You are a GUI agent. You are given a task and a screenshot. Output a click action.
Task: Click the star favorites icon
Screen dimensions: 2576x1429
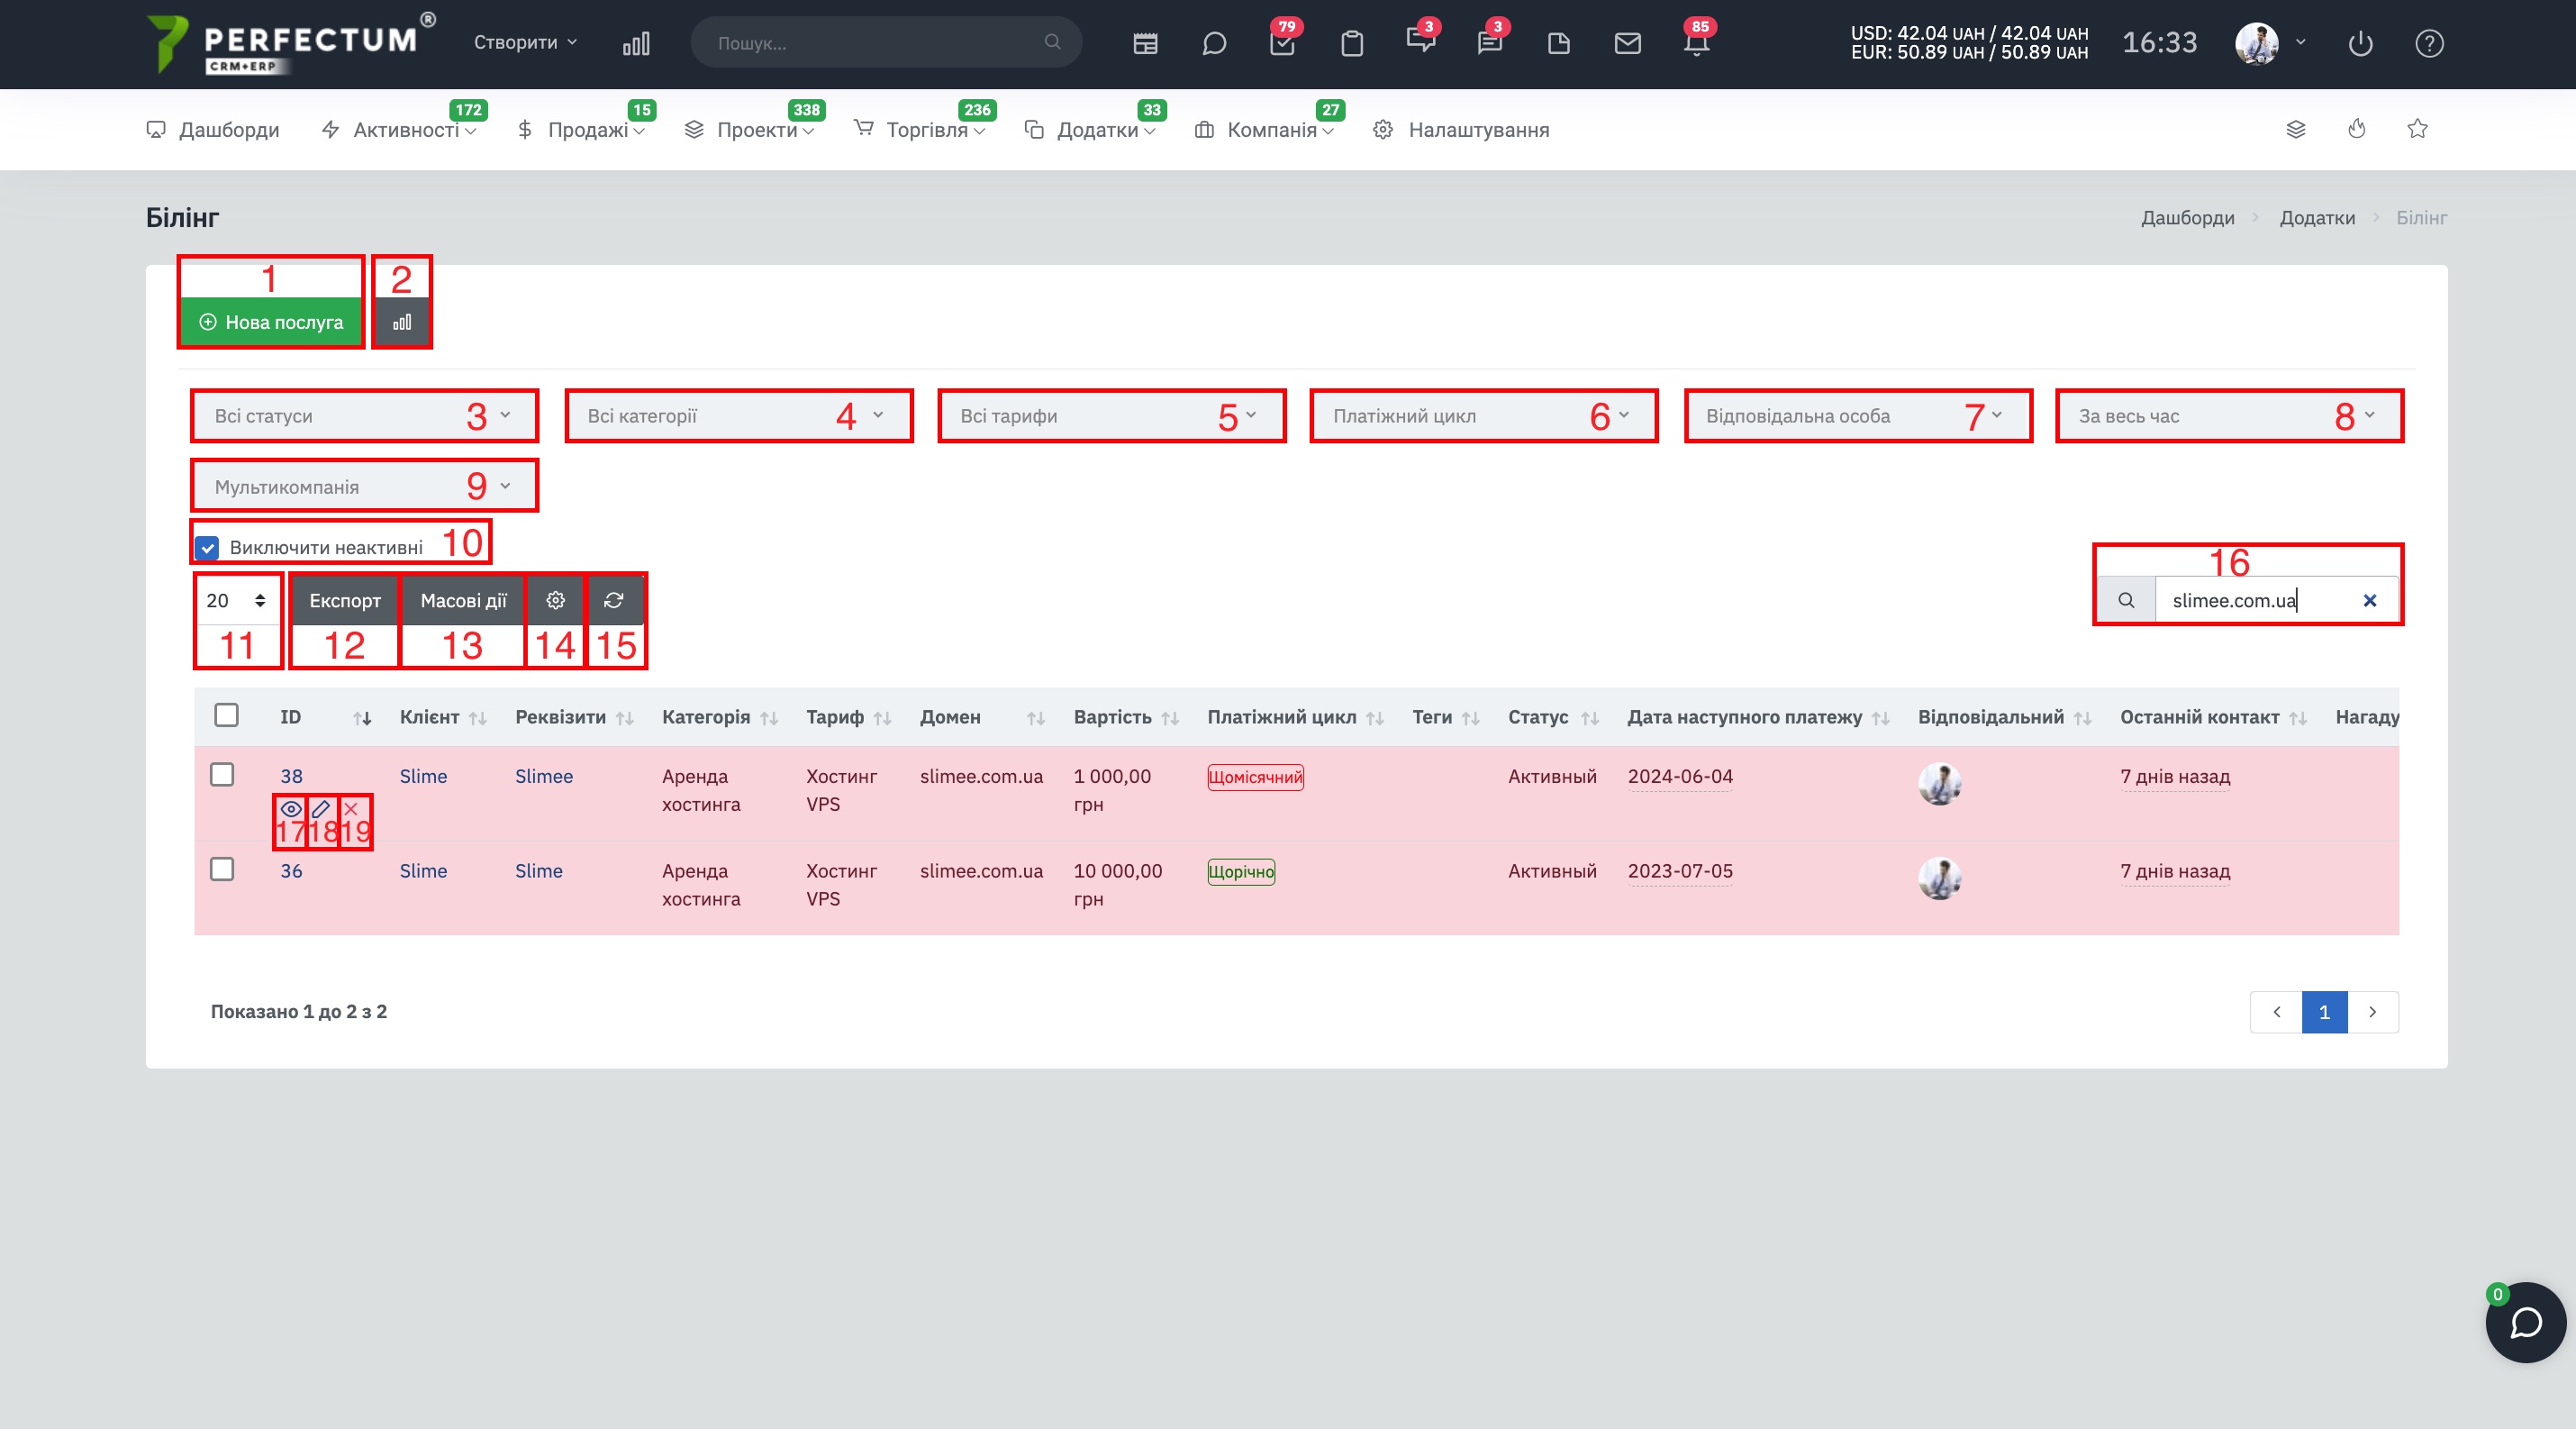2418,129
